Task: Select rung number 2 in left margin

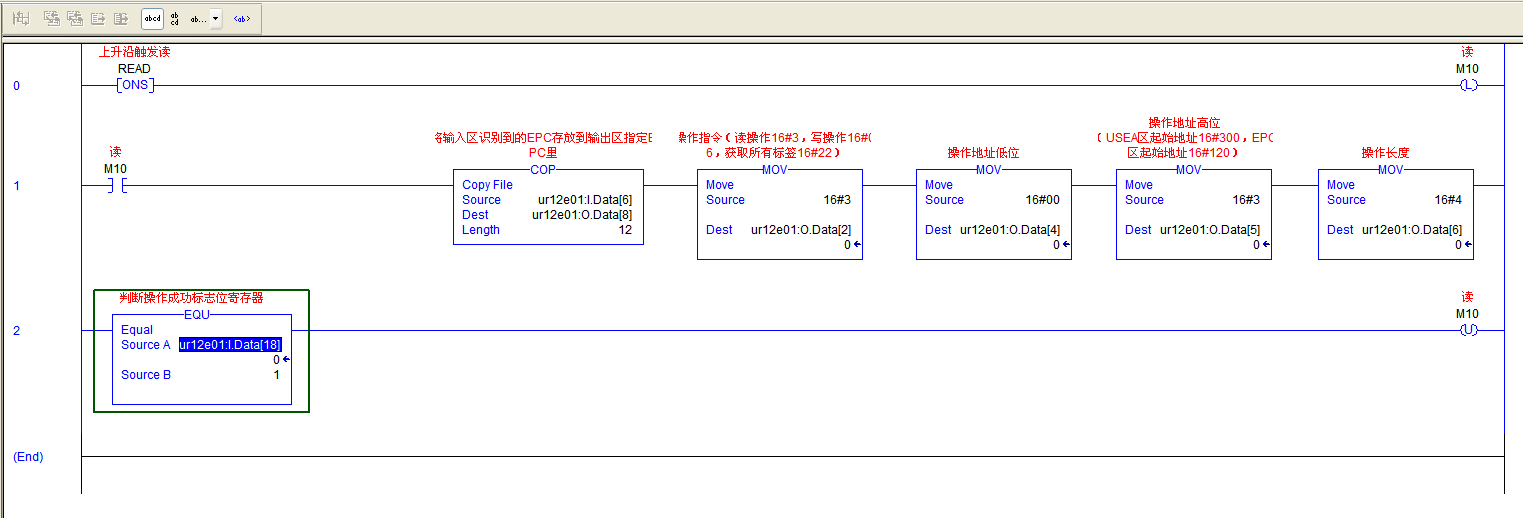Action: pos(16,331)
